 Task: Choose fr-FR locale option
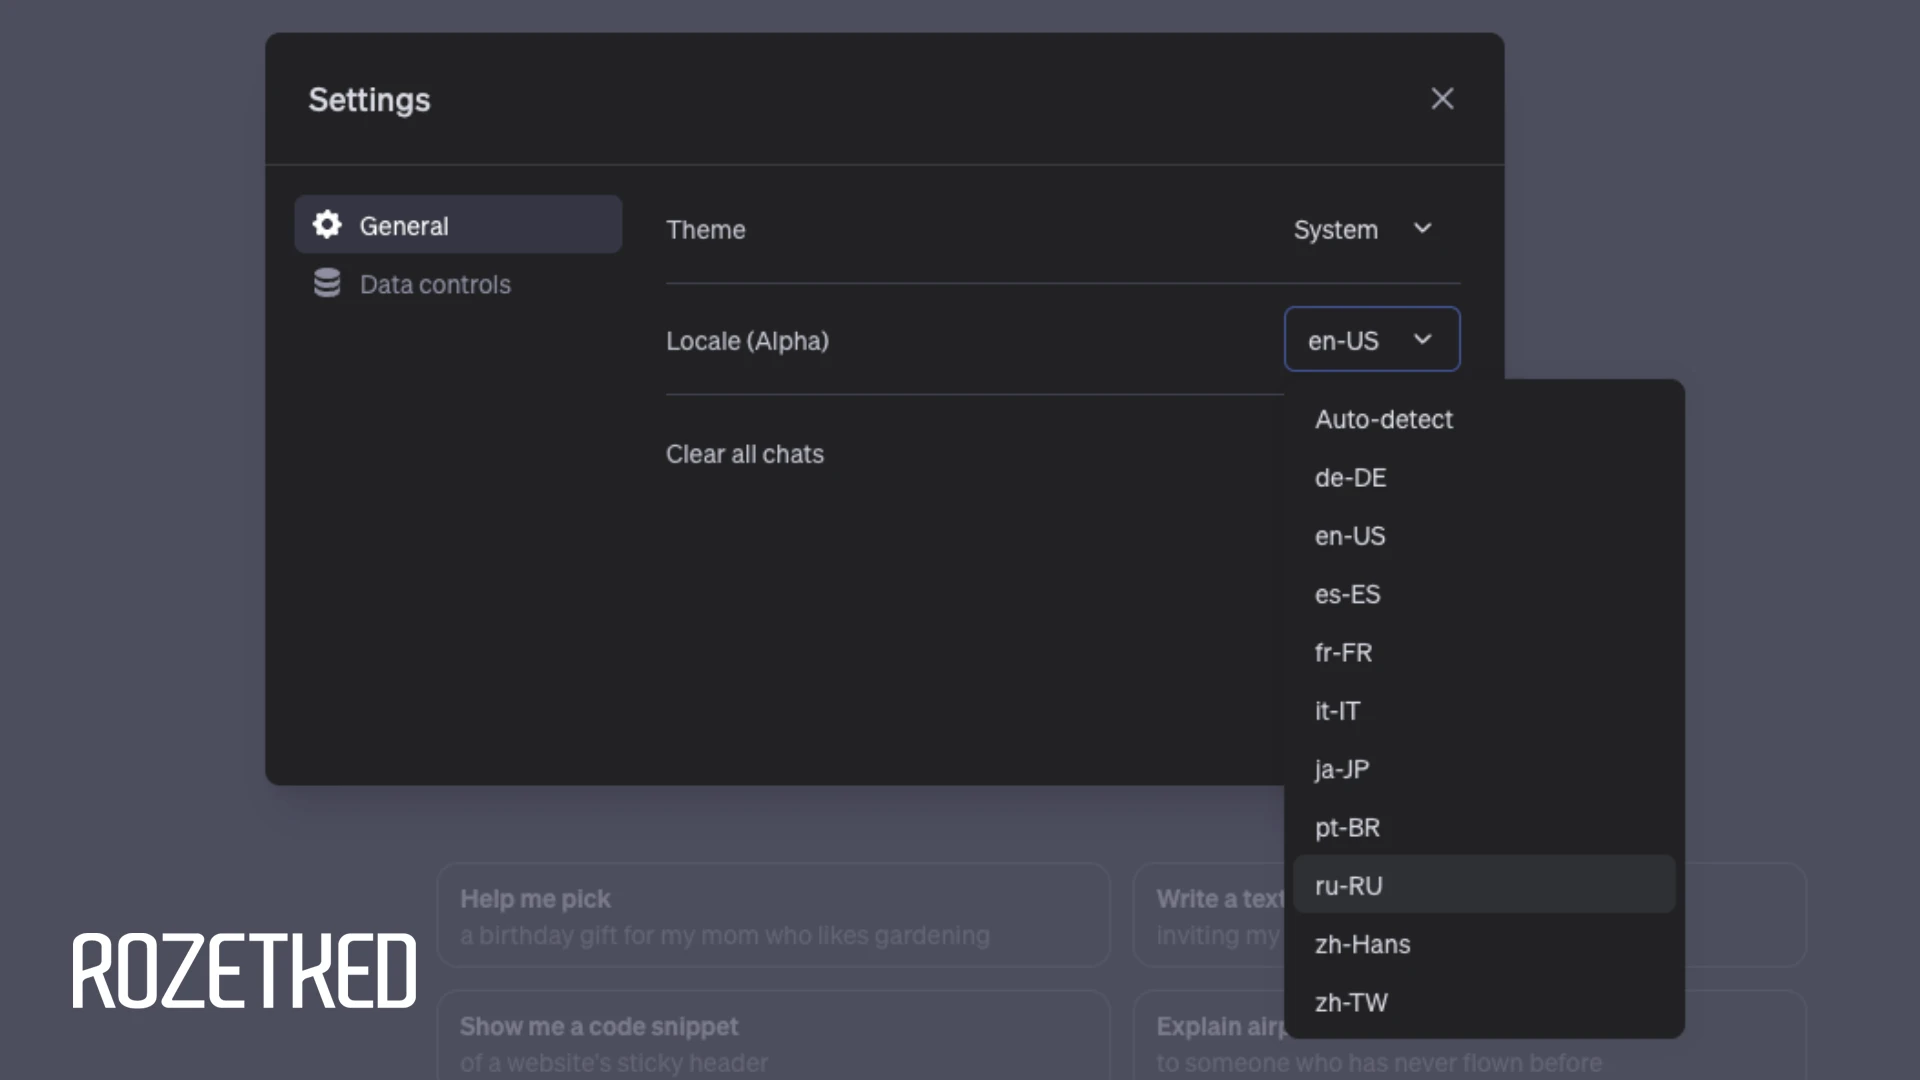tap(1343, 652)
